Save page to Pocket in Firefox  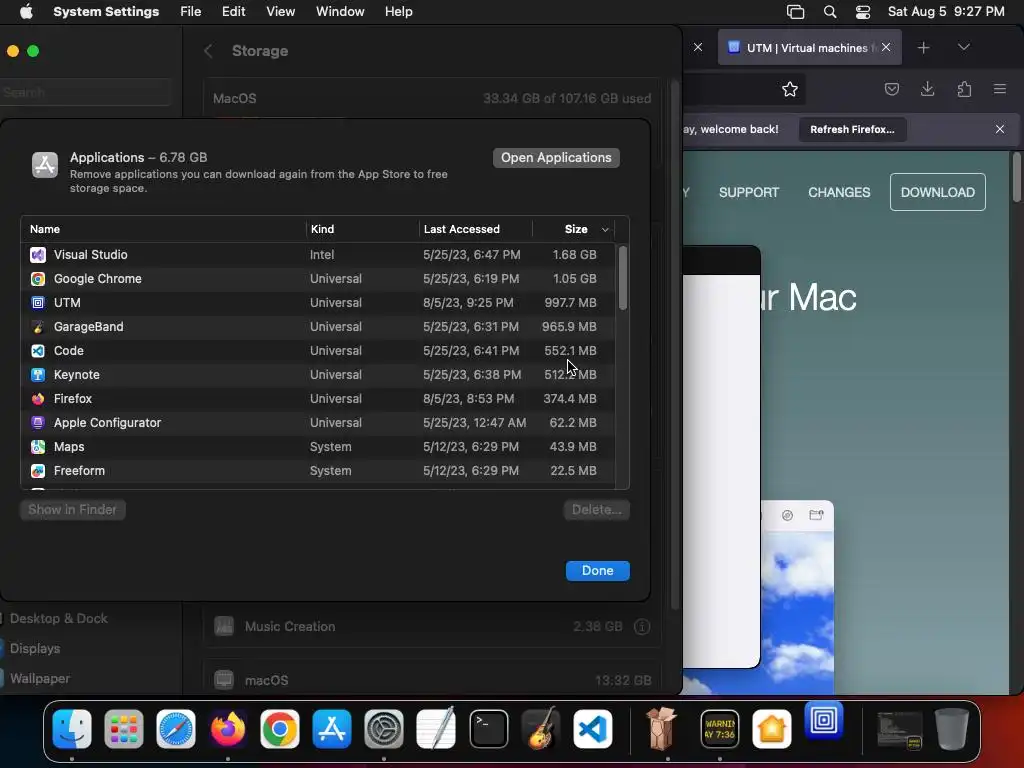[x=891, y=89]
